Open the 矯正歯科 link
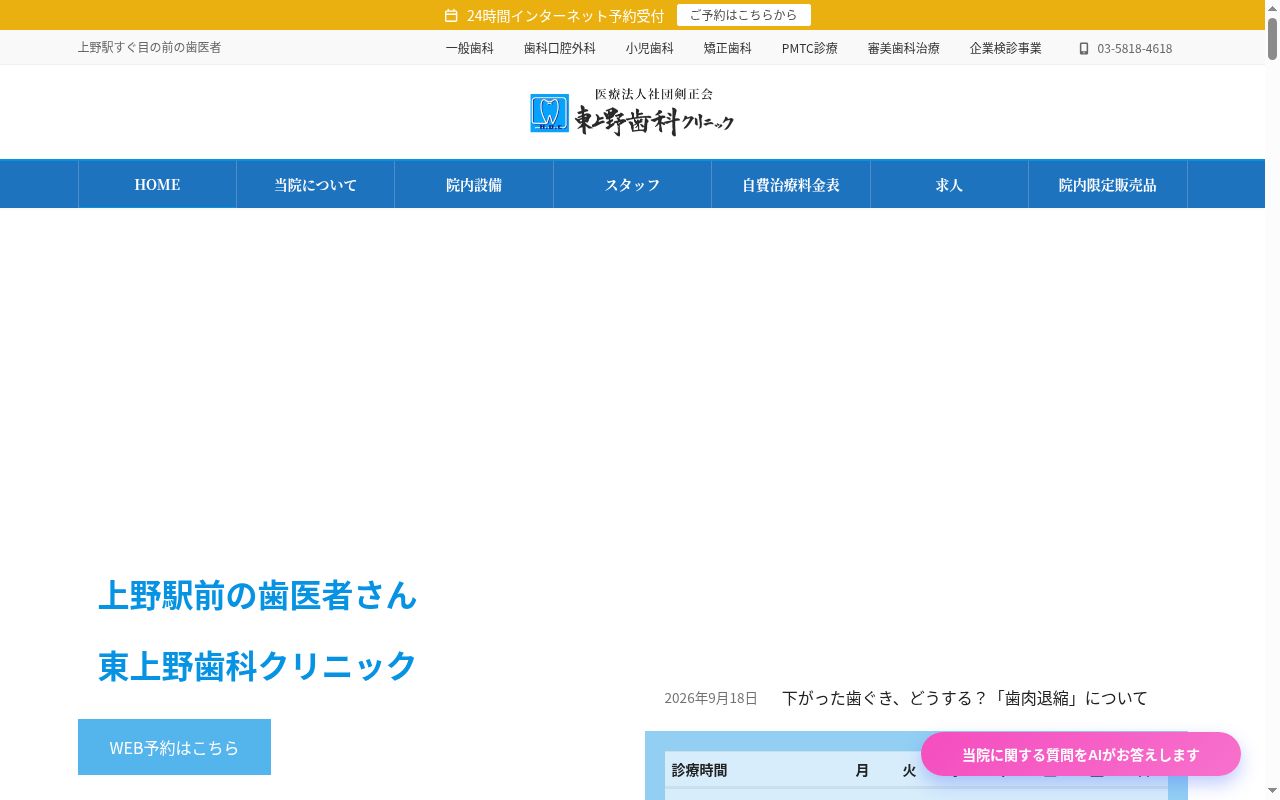 click(728, 48)
